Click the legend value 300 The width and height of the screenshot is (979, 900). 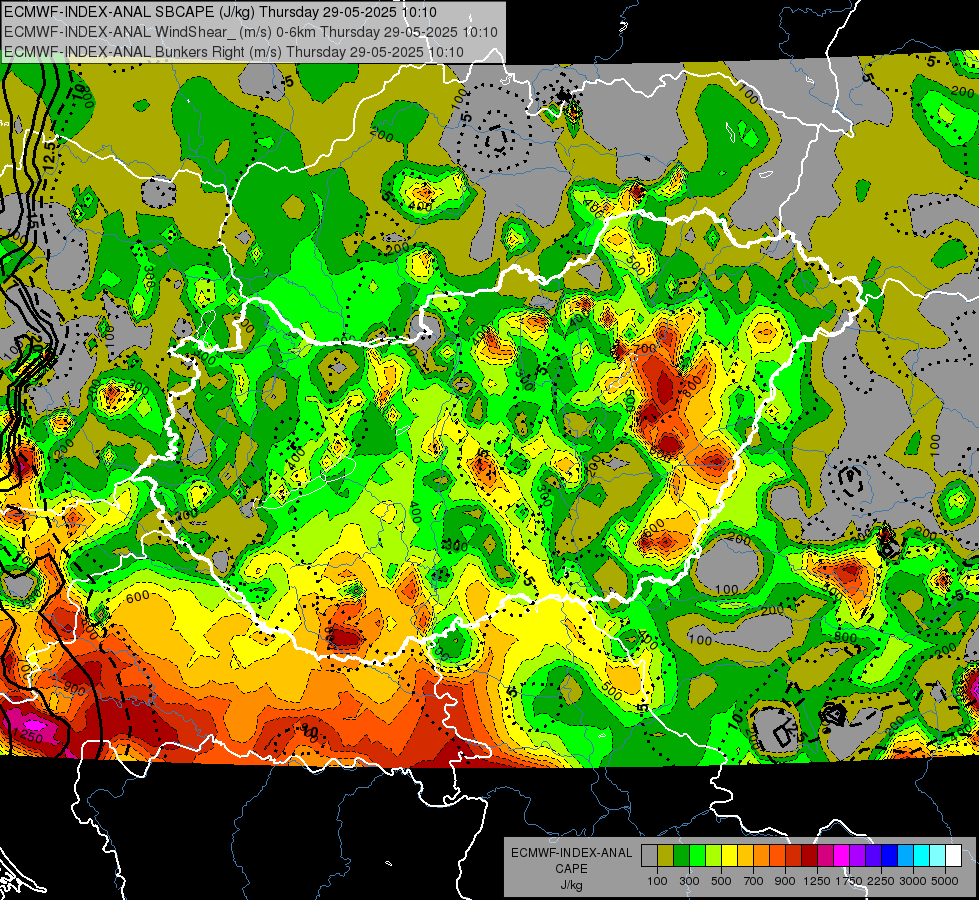pos(689,881)
